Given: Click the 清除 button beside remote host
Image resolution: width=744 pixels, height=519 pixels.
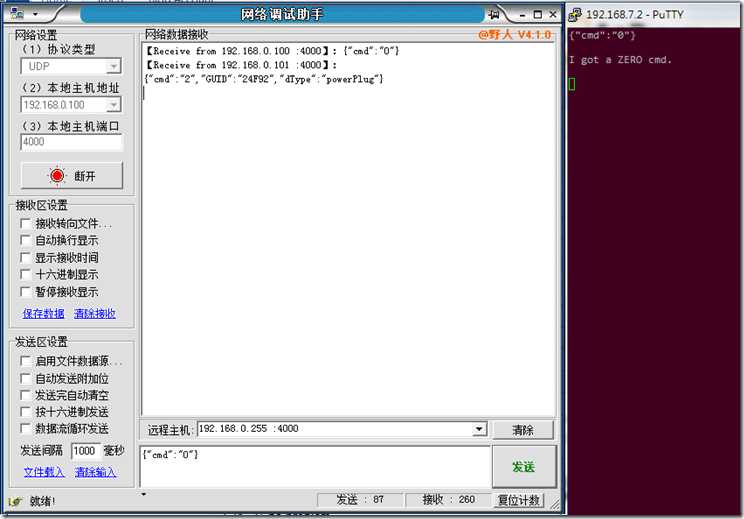Looking at the screenshot, I should 523,430.
